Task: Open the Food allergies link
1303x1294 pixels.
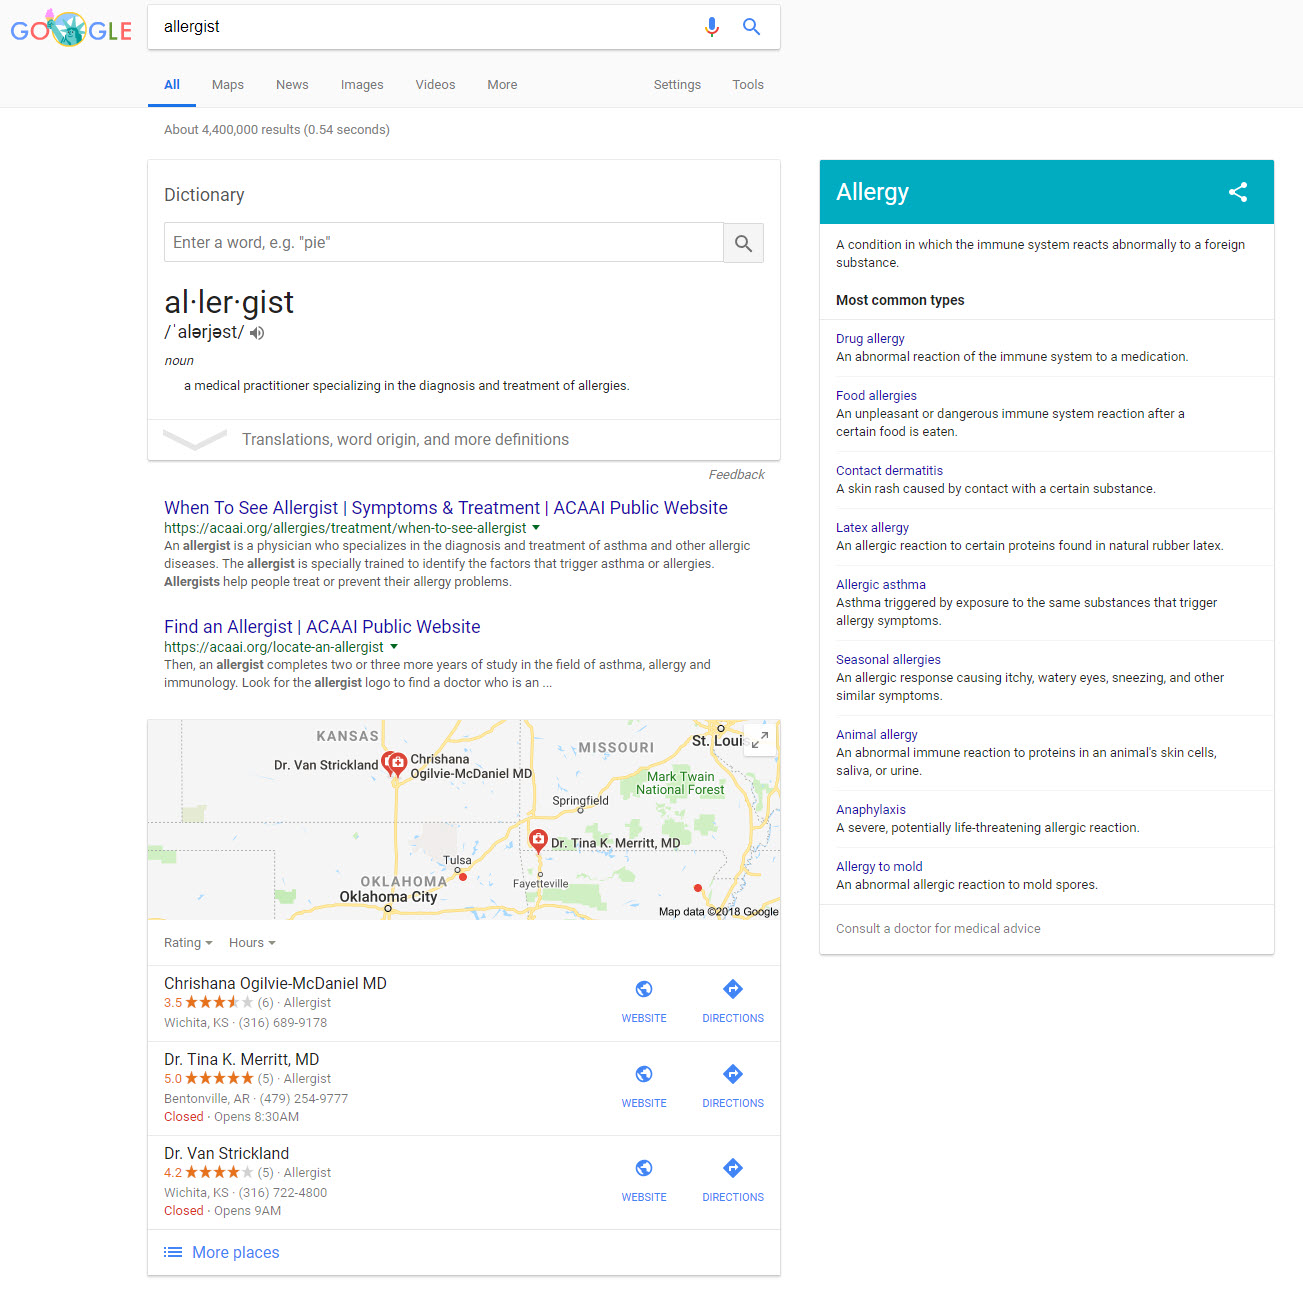Action: 876,396
